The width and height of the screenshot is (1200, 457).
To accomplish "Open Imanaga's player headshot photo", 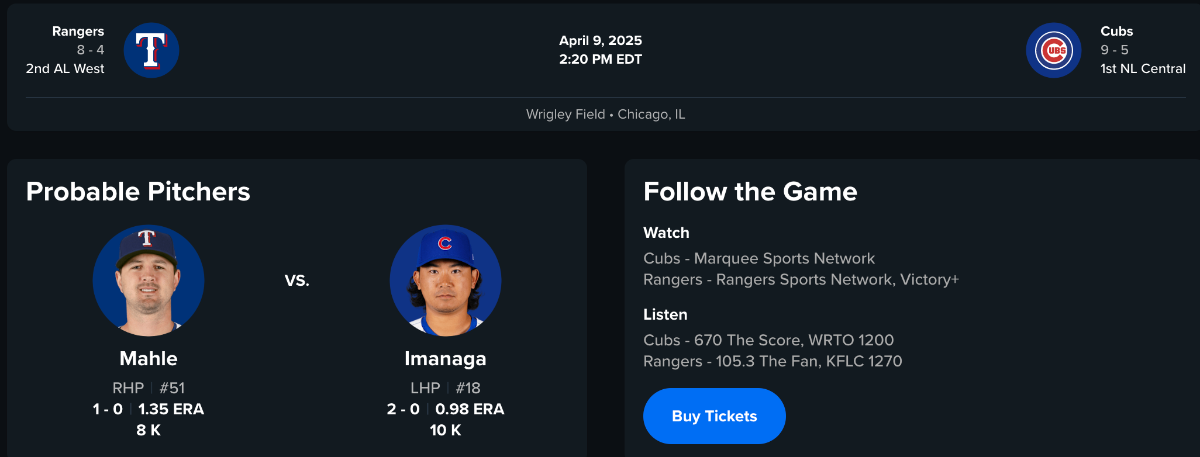I will click(445, 281).
